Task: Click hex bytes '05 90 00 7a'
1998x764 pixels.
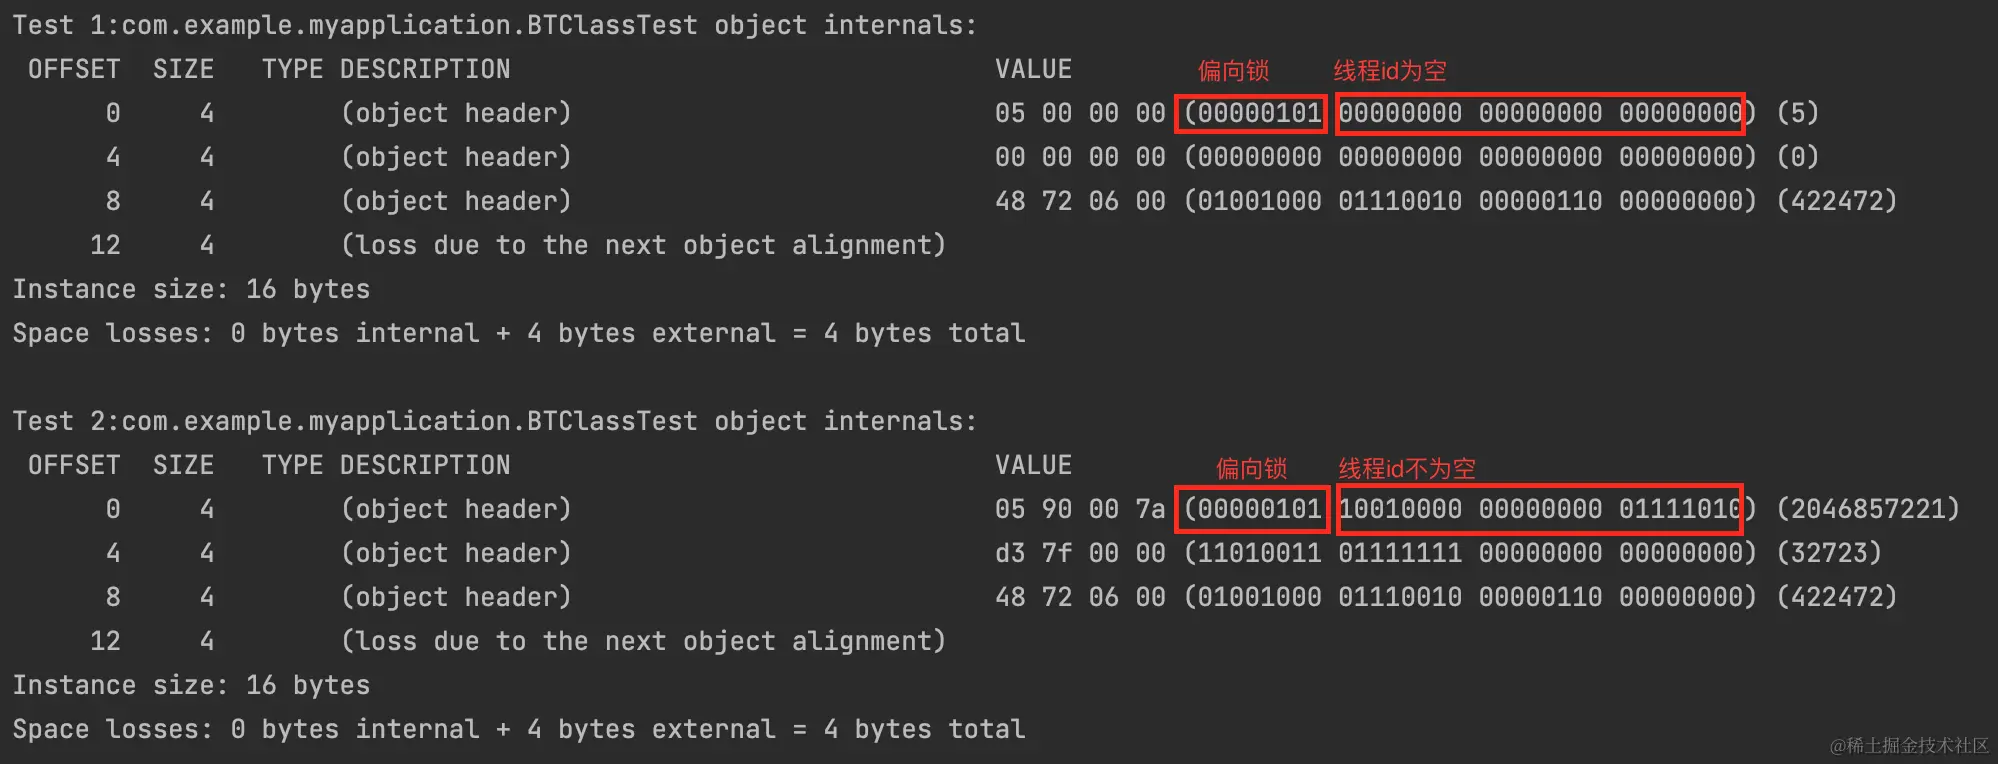Action: 1080,509
